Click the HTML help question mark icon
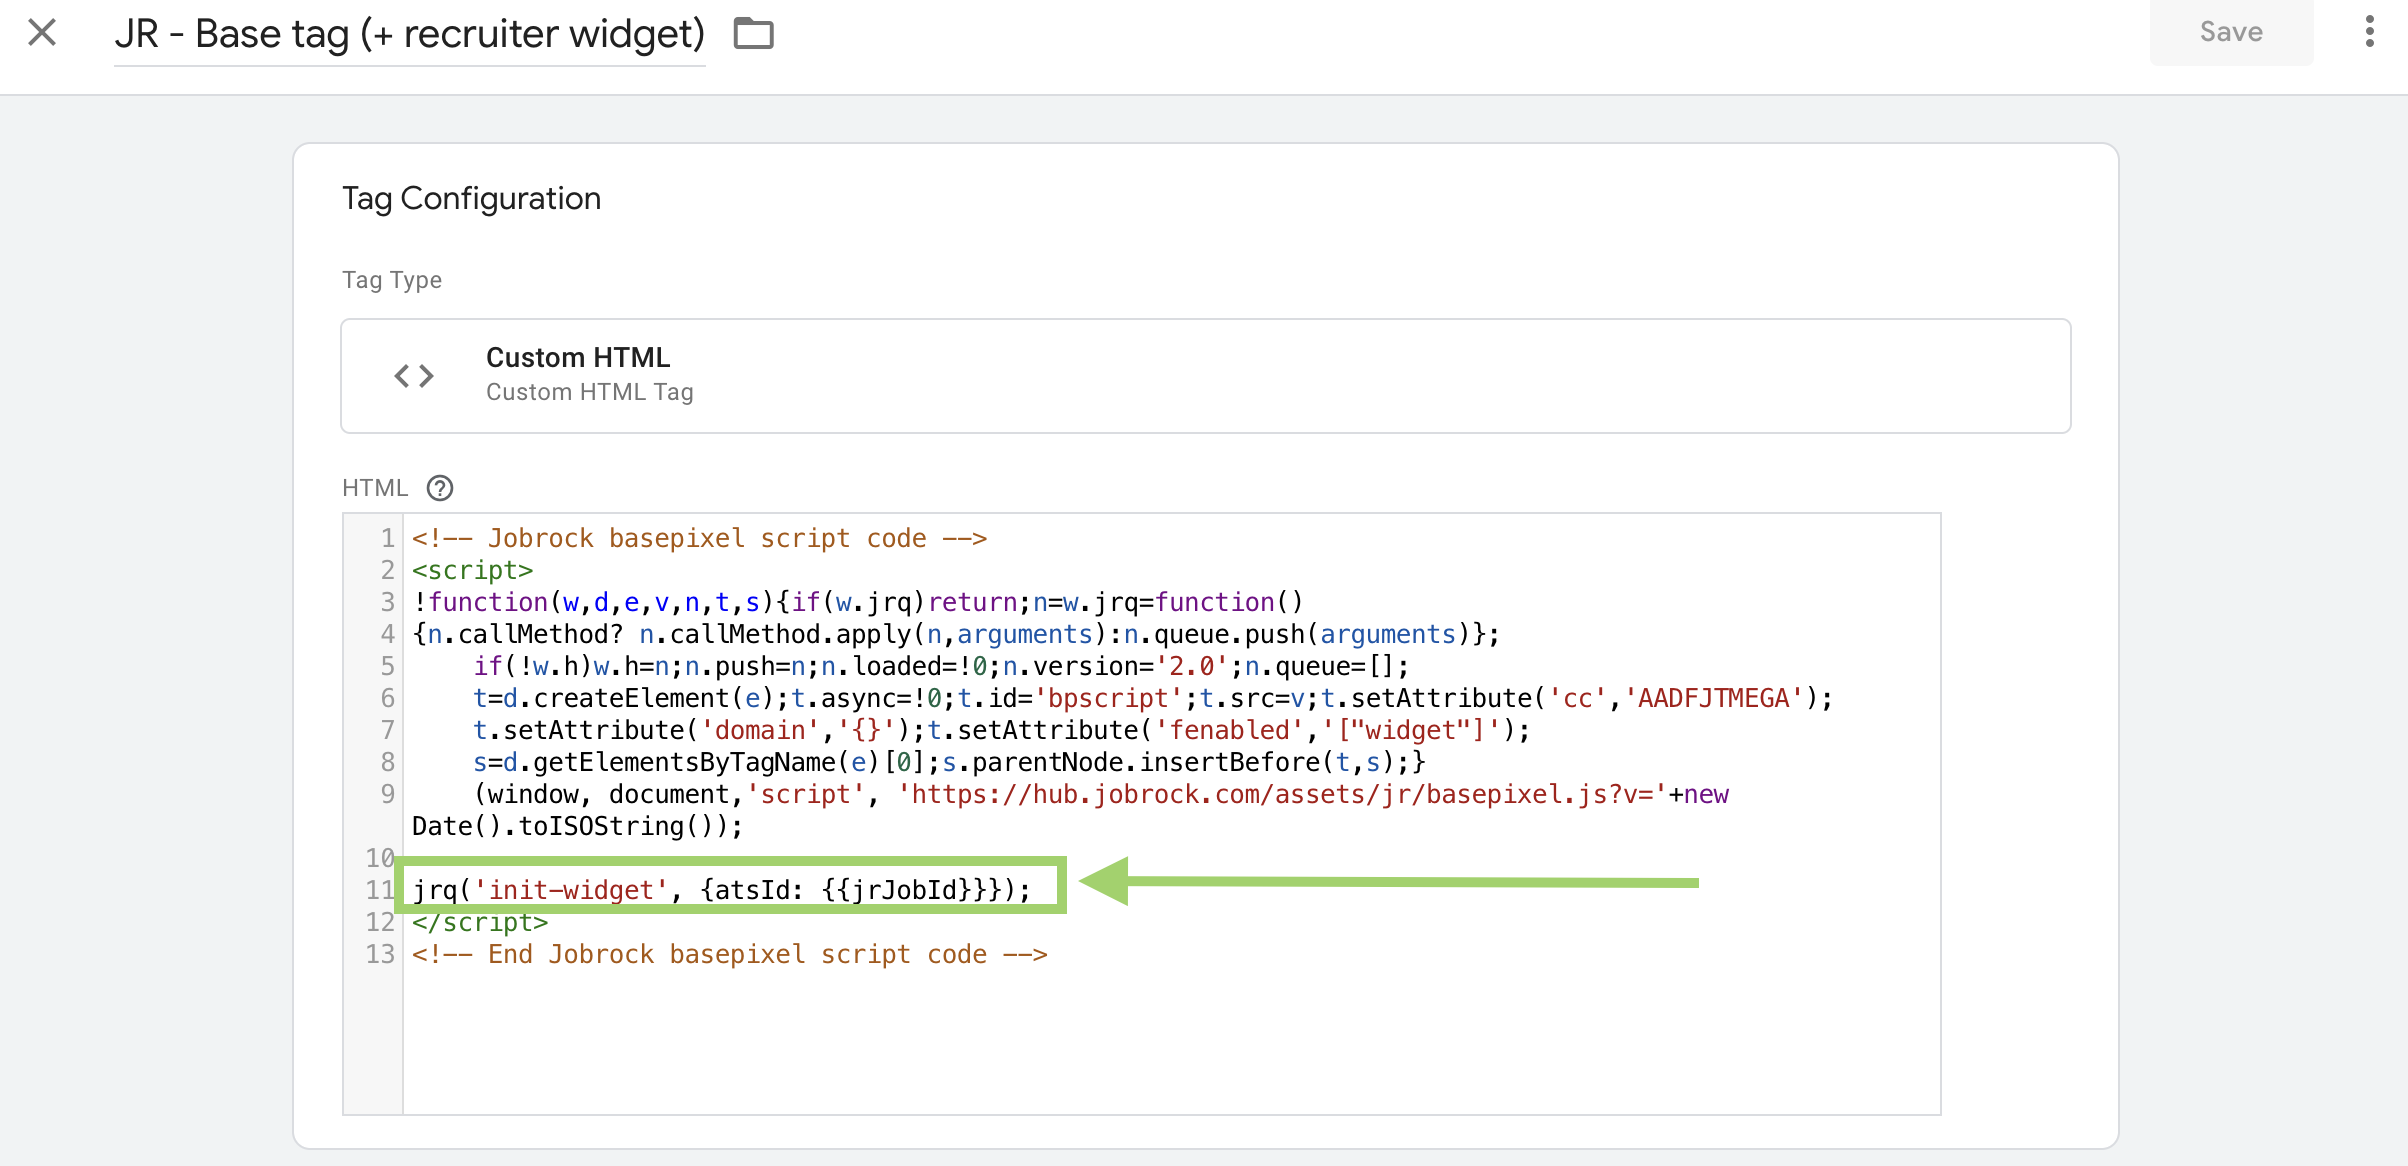 tap(440, 488)
